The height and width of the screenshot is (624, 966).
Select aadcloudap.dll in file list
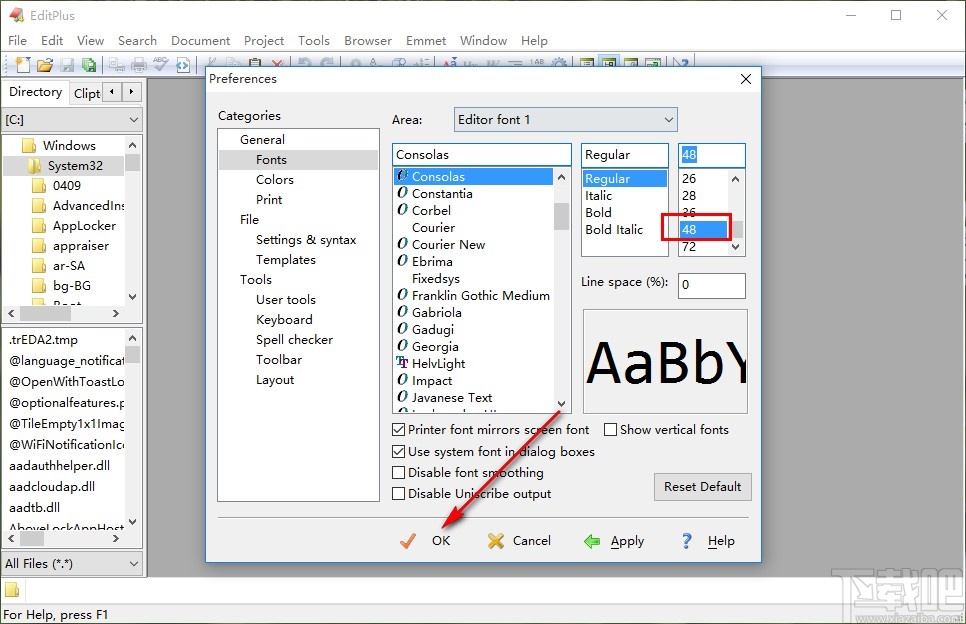coord(52,487)
